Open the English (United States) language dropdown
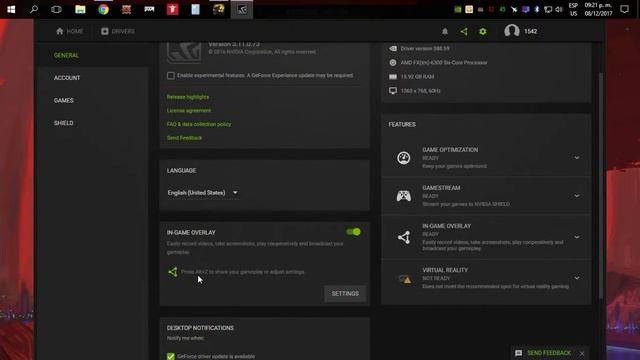The height and width of the screenshot is (360, 640). [x=202, y=193]
